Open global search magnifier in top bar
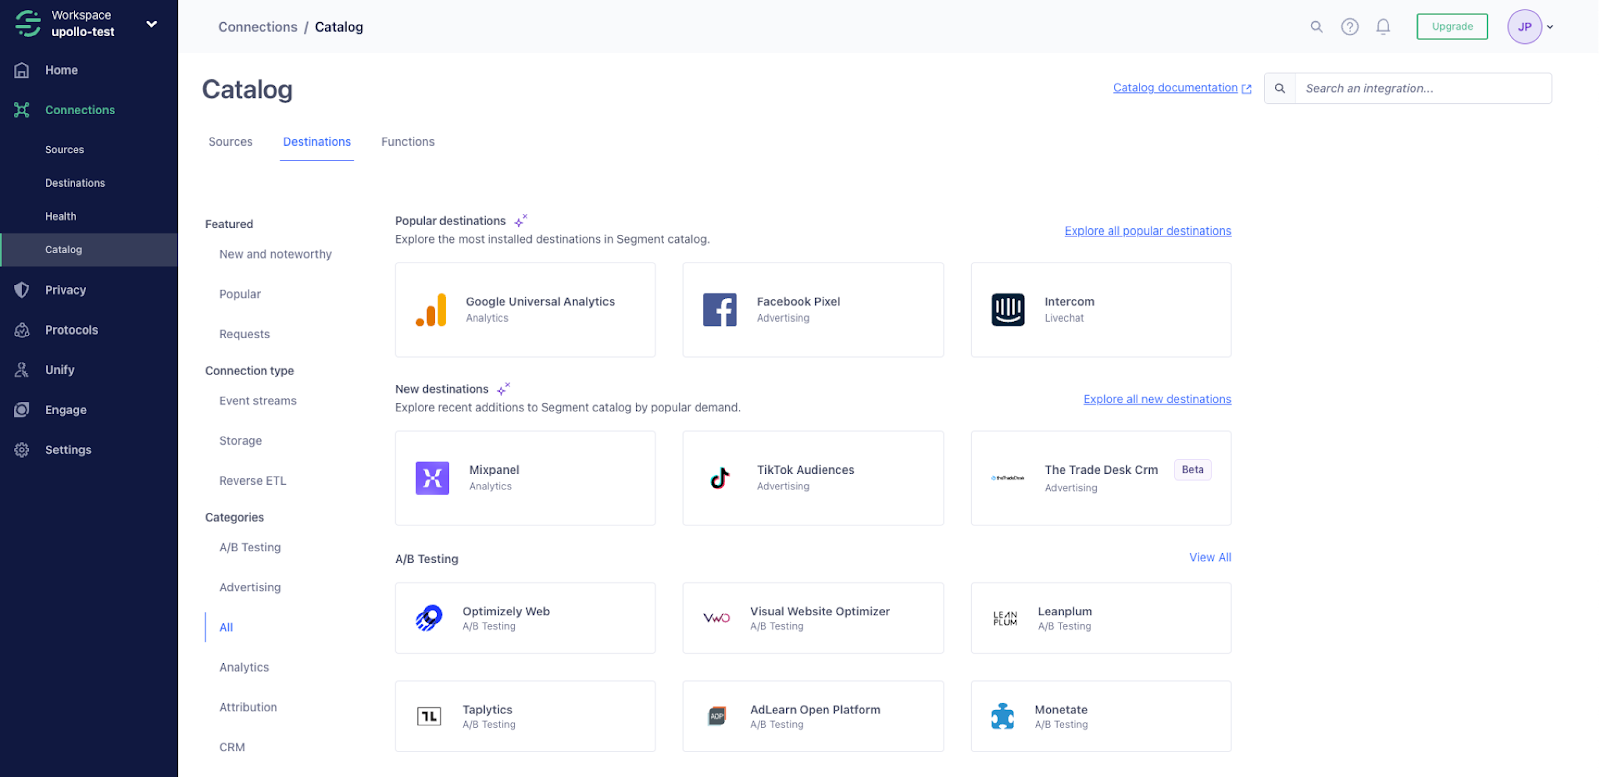This screenshot has width=1600, height=777. click(1317, 27)
